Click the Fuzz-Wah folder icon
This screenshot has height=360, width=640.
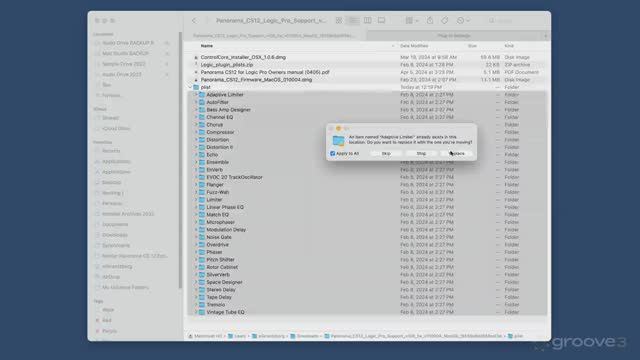click(202, 192)
